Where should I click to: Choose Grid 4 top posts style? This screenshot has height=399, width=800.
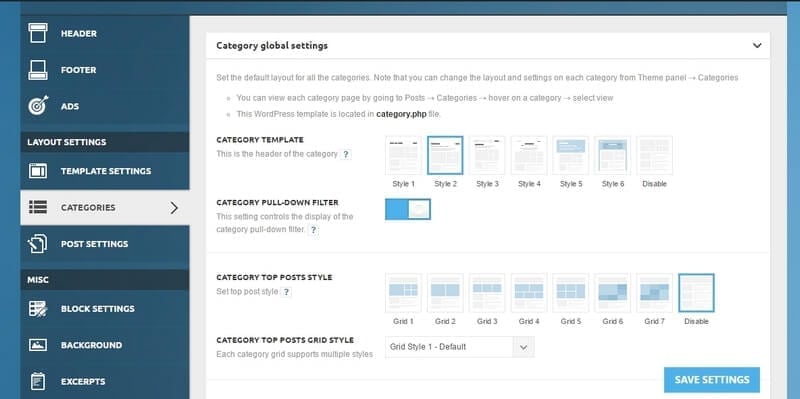529,293
